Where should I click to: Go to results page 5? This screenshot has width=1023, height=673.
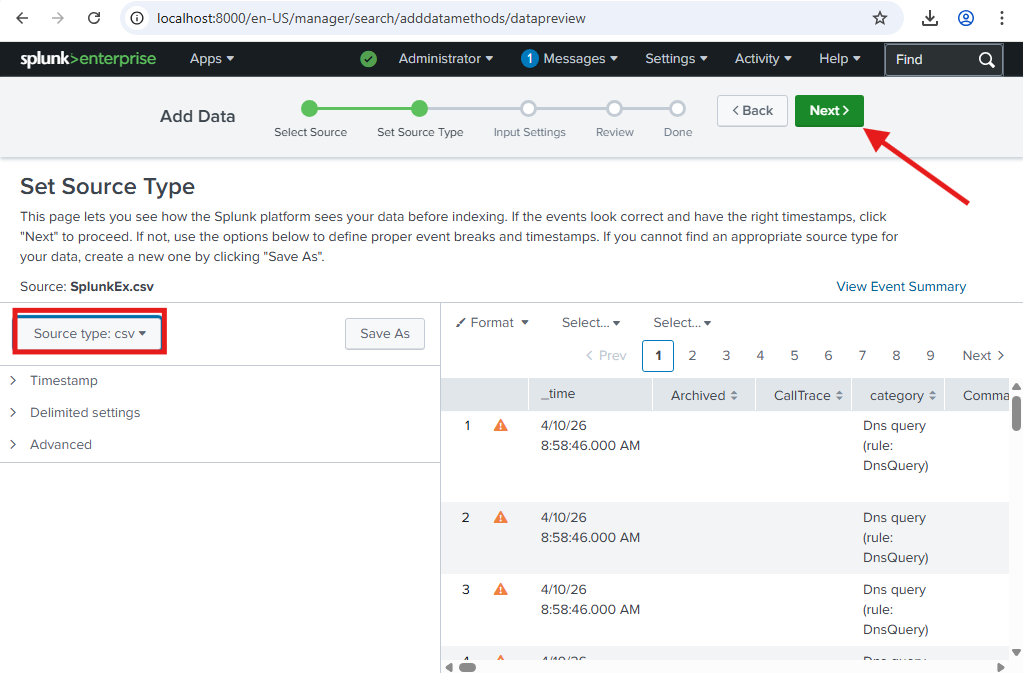(794, 356)
